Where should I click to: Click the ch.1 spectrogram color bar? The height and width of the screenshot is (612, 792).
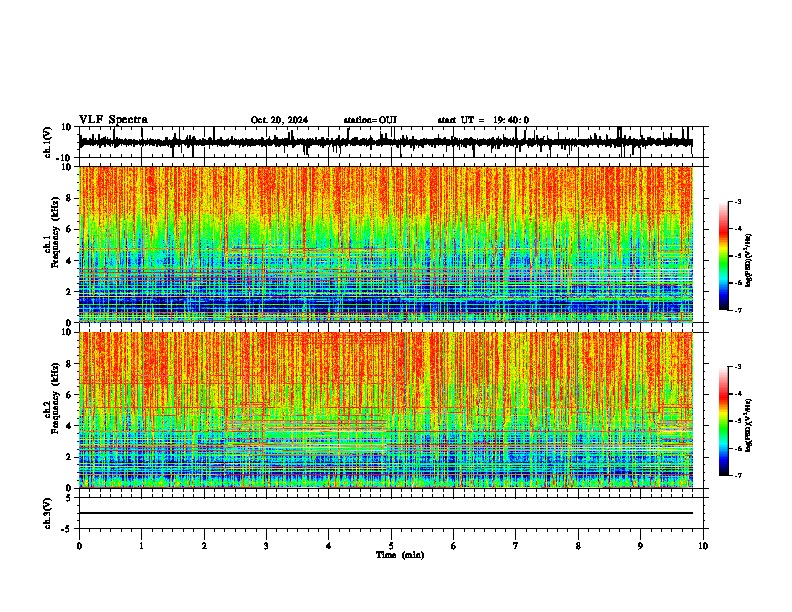tap(724, 256)
